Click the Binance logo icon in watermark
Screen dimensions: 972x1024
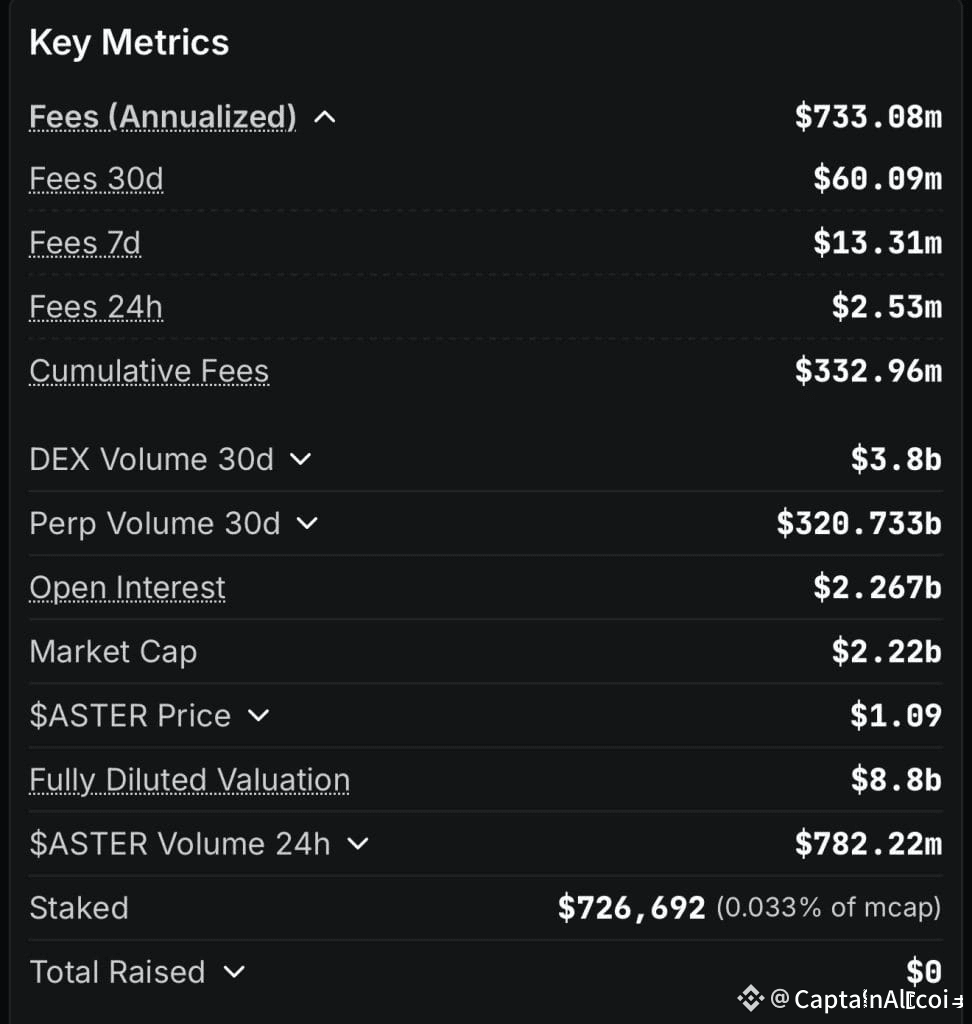750,997
